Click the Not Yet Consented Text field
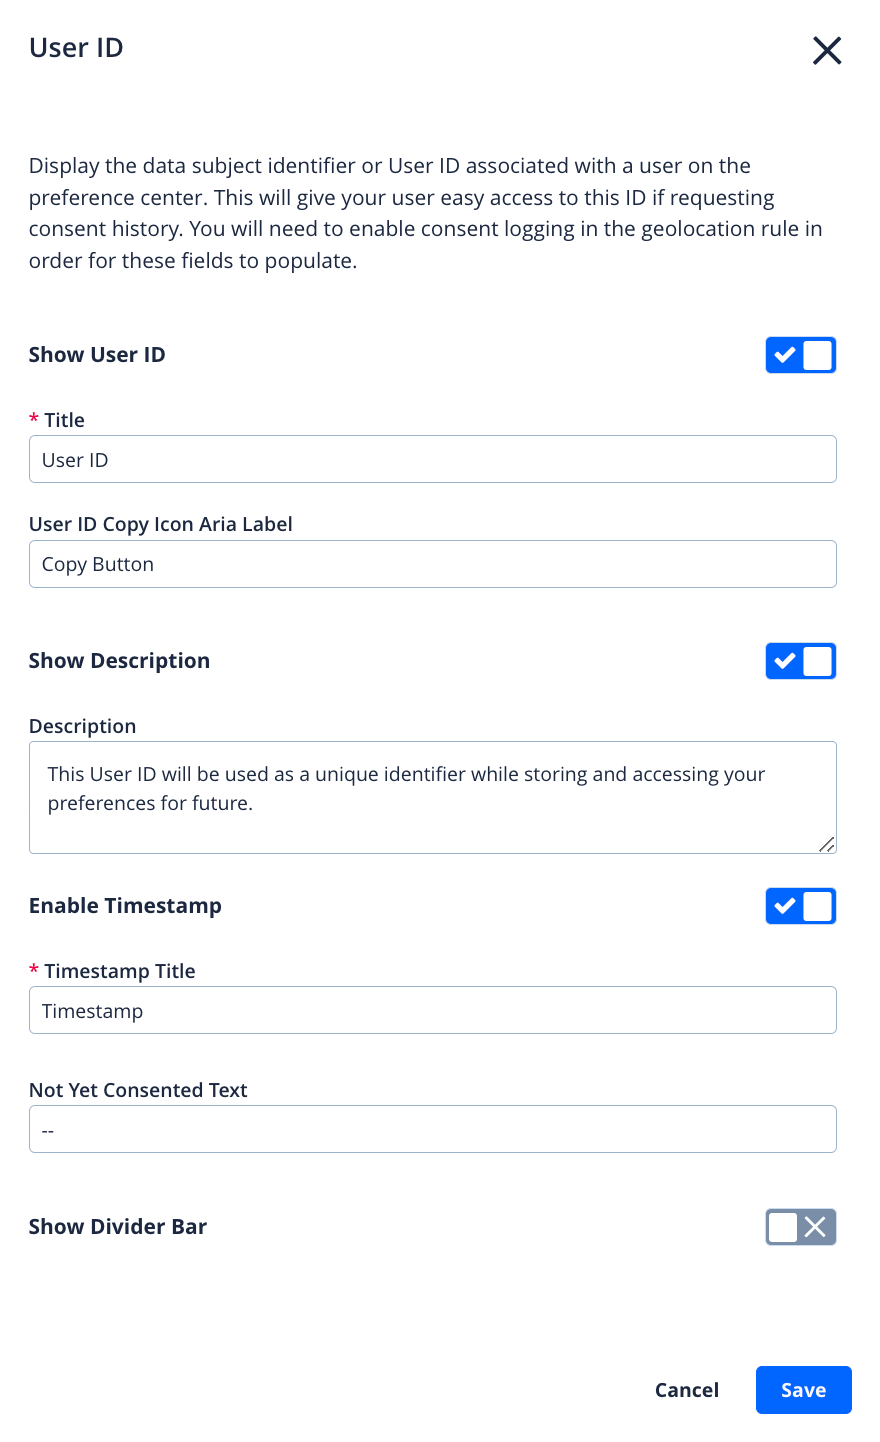The width and height of the screenshot is (880, 1442). pyautogui.click(x=432, y=1130)
